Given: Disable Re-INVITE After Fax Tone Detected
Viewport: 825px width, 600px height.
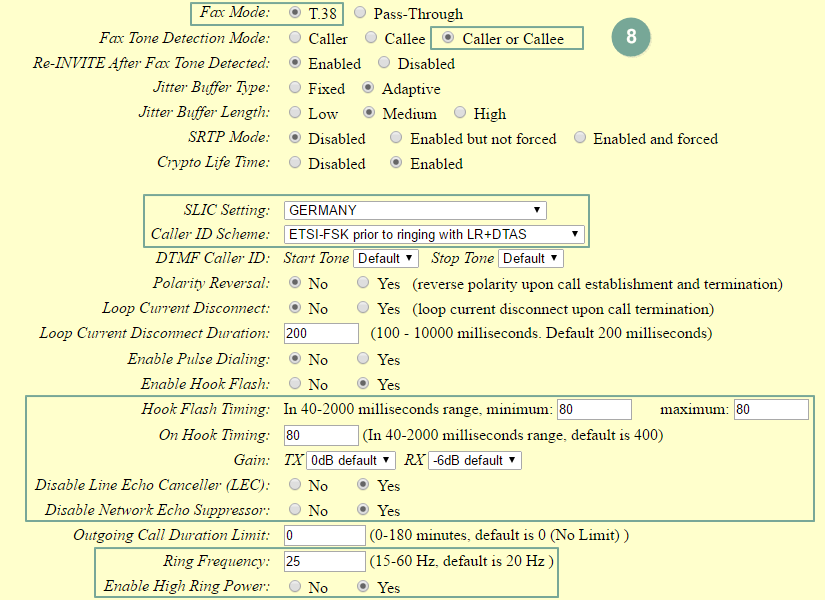Looking at the screenshot, I should click(384, 64).
